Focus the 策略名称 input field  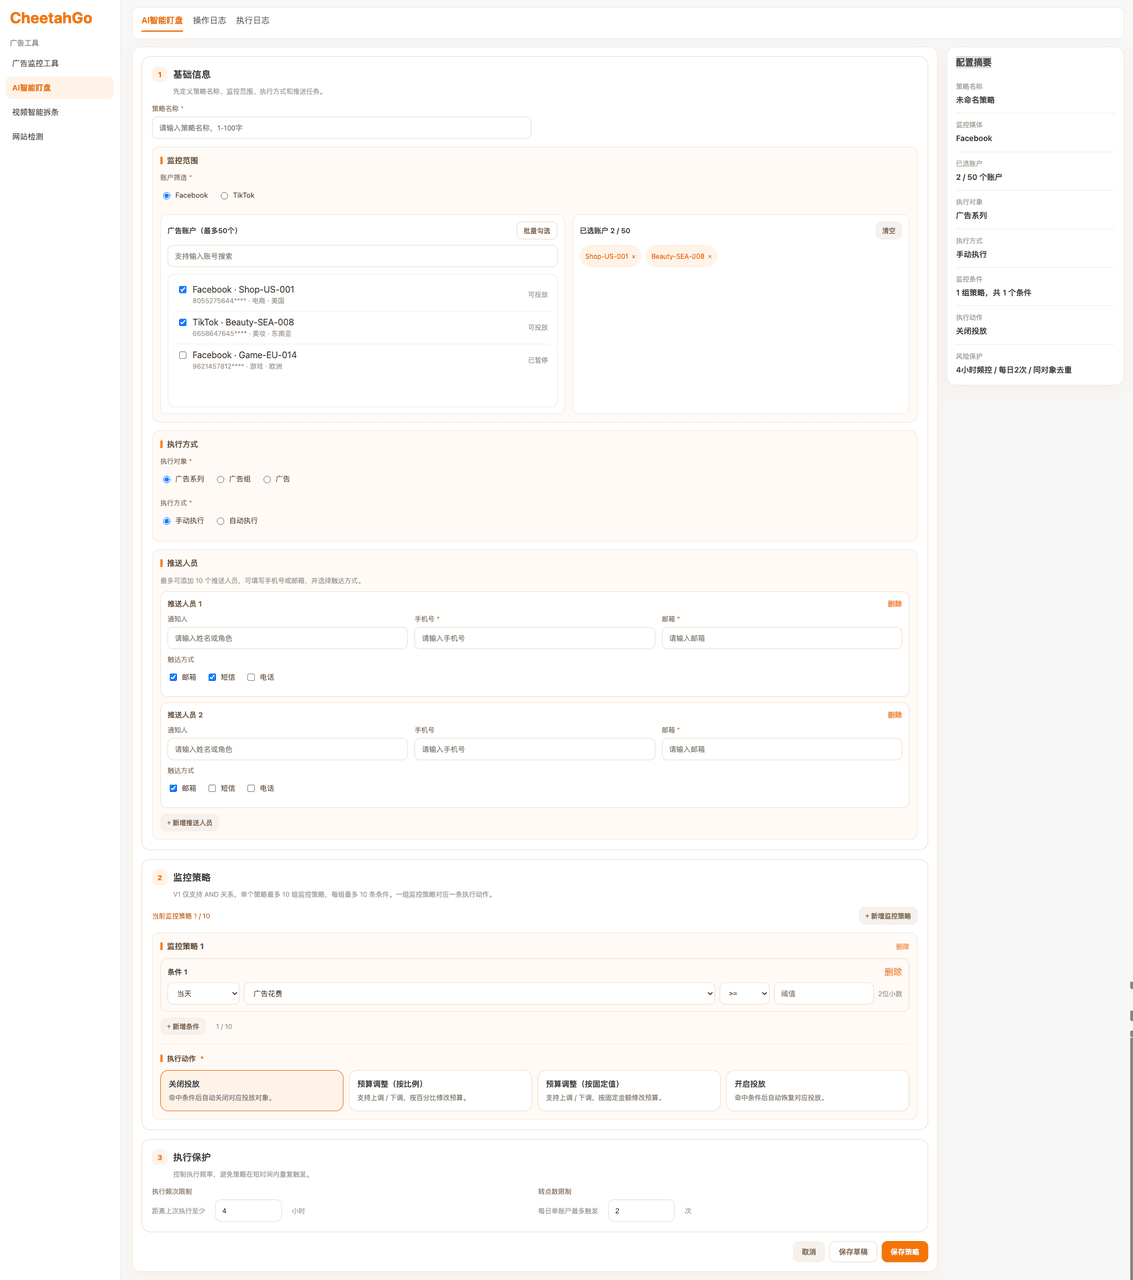341,128
